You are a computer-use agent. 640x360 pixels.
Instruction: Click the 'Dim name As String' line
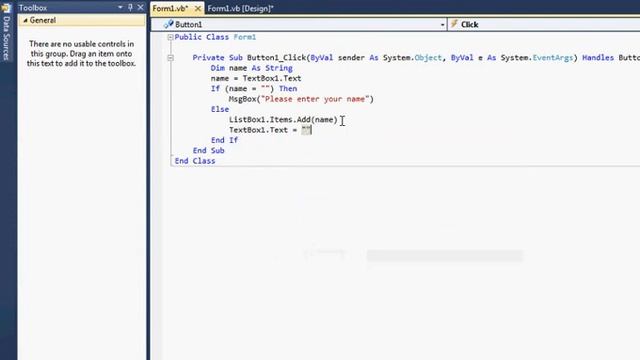251,68
